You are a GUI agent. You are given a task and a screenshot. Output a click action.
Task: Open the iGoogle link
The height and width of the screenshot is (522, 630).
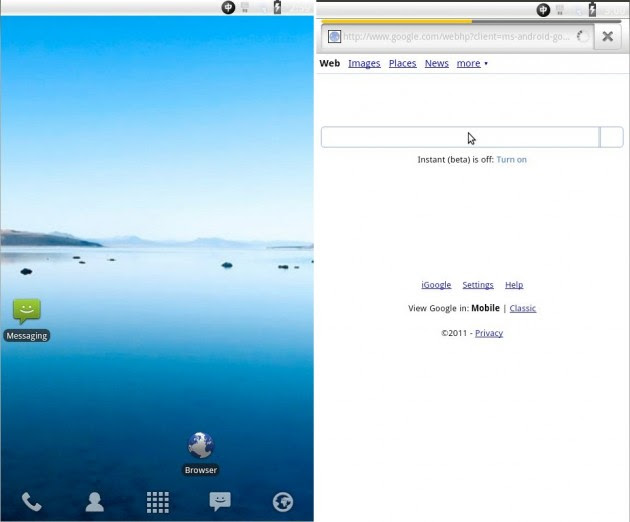[x=436, y=285]
